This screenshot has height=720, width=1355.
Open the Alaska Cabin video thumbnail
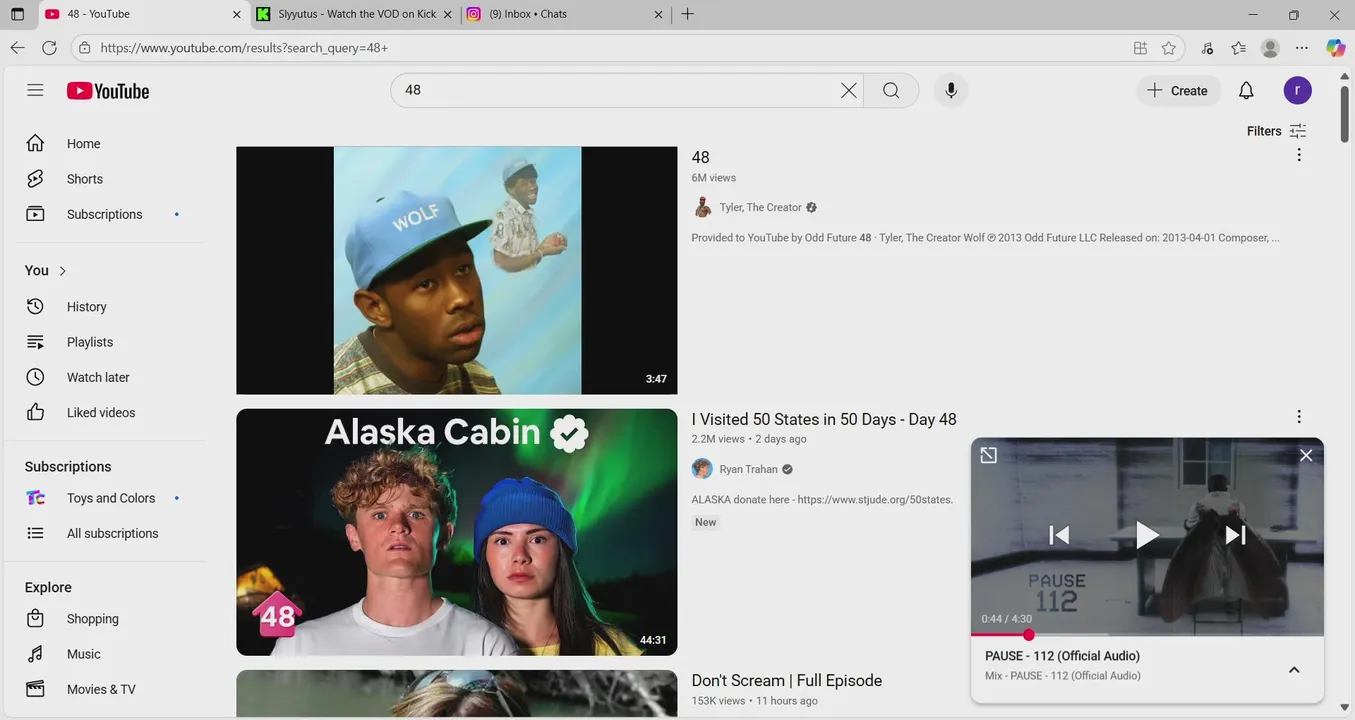(x=457, y=532)
